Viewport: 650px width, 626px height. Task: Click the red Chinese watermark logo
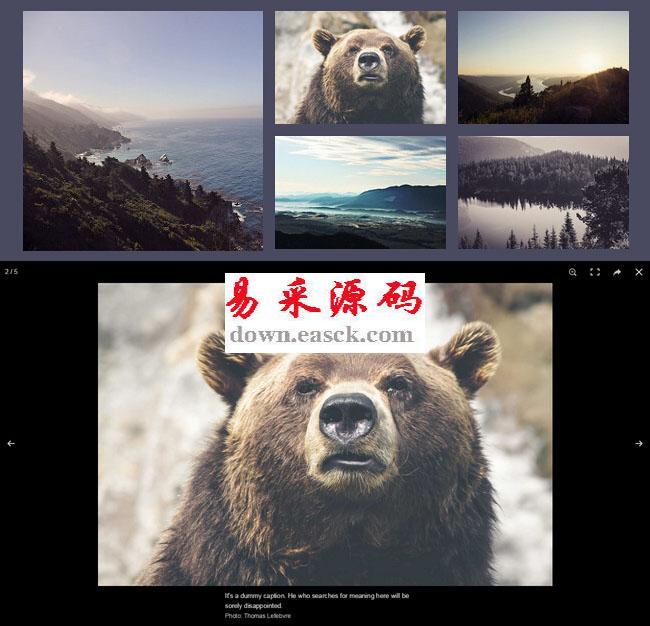324,297
